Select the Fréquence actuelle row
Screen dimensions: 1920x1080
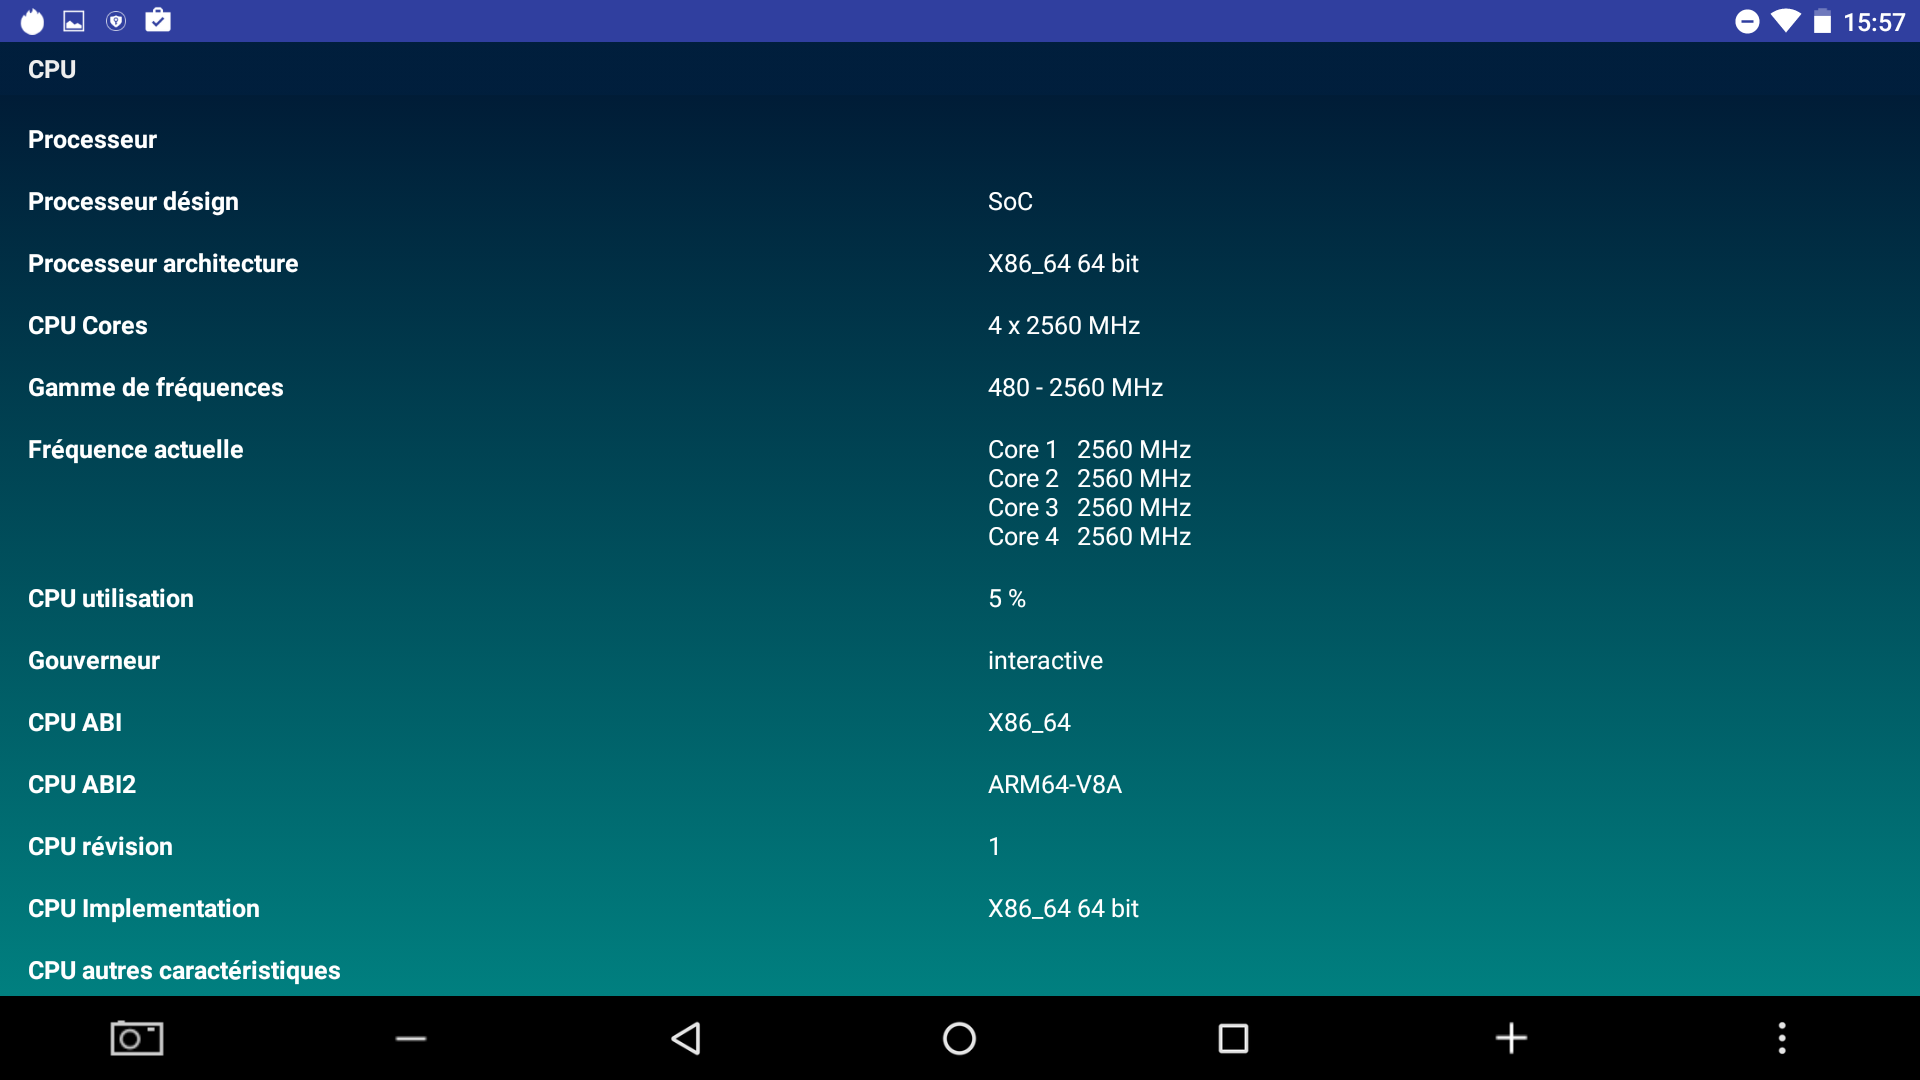point(136,450)
